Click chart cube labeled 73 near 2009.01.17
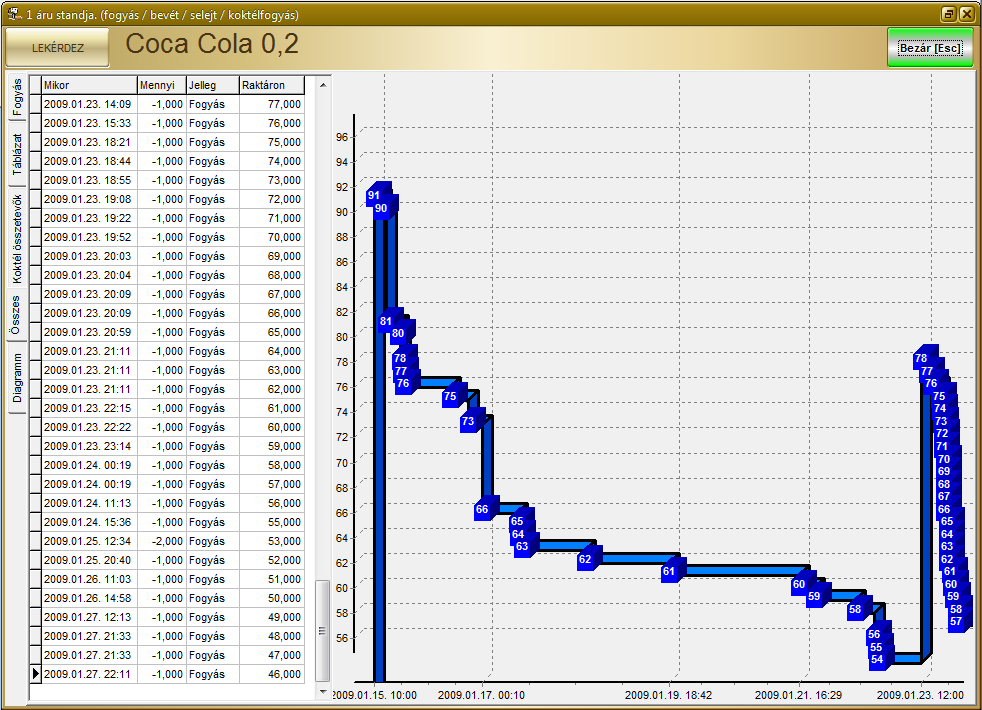 pyautogui.click(x=468, y=422)
